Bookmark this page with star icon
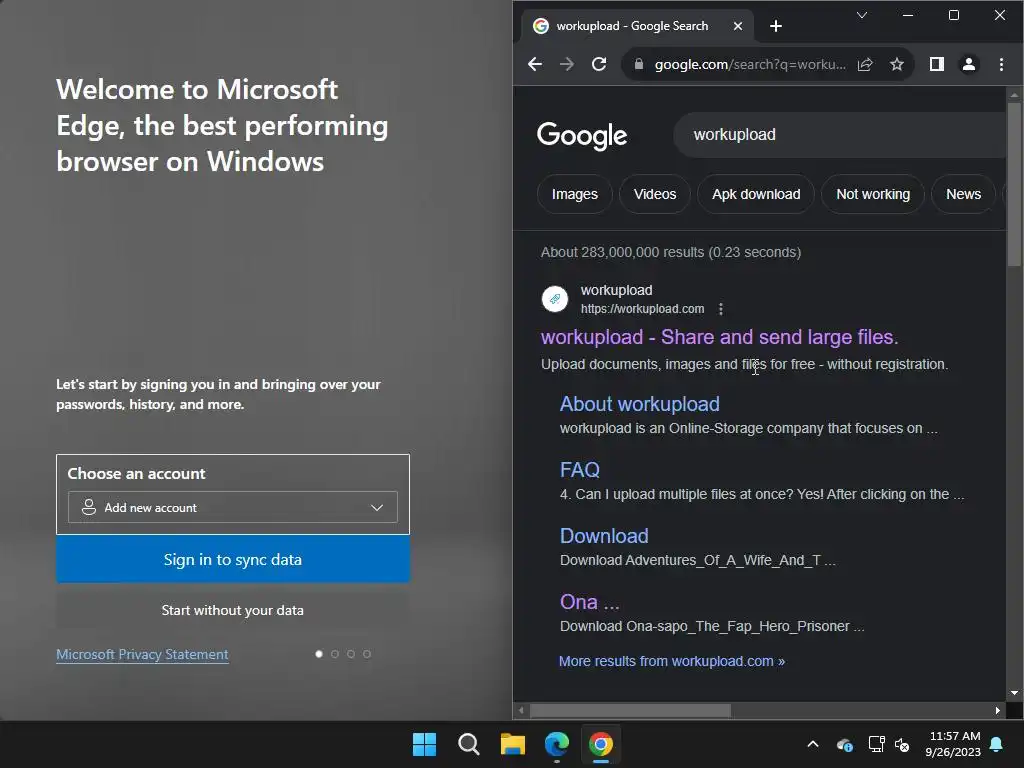 [x=897, y=64]
